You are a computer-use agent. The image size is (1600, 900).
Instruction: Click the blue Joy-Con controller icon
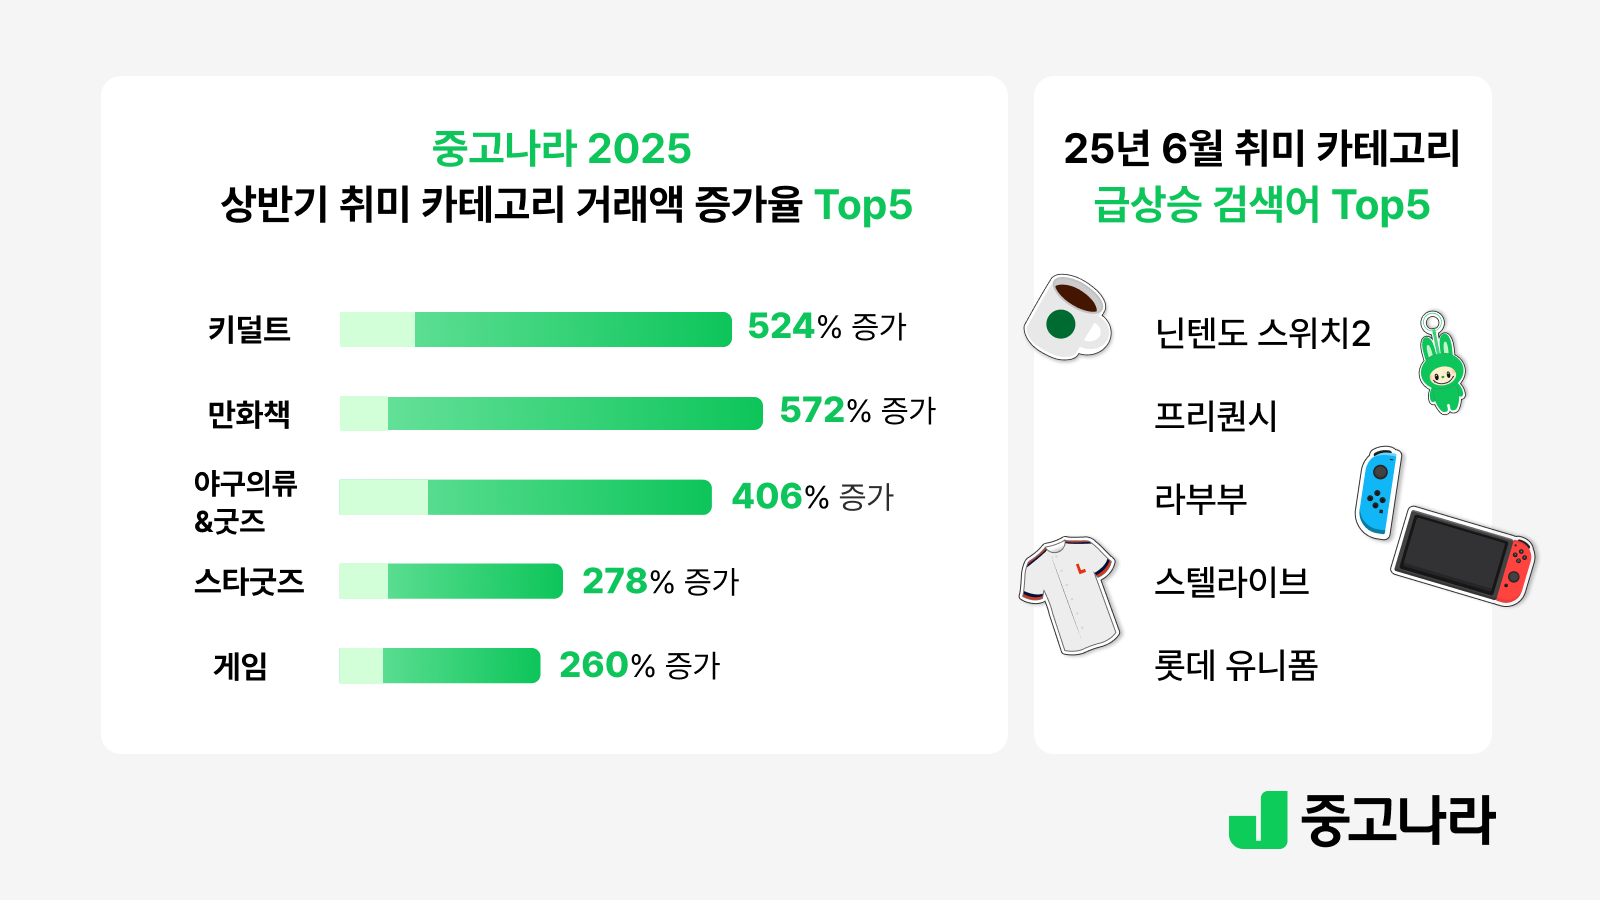pyautogui.click(x=1378, y=492)
